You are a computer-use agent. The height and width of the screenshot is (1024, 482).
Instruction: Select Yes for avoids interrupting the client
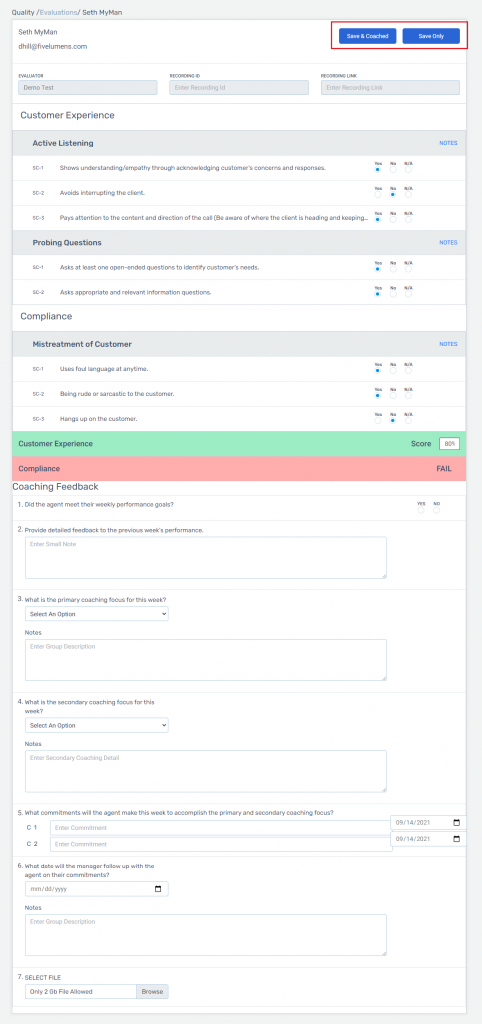coord(378,194)
